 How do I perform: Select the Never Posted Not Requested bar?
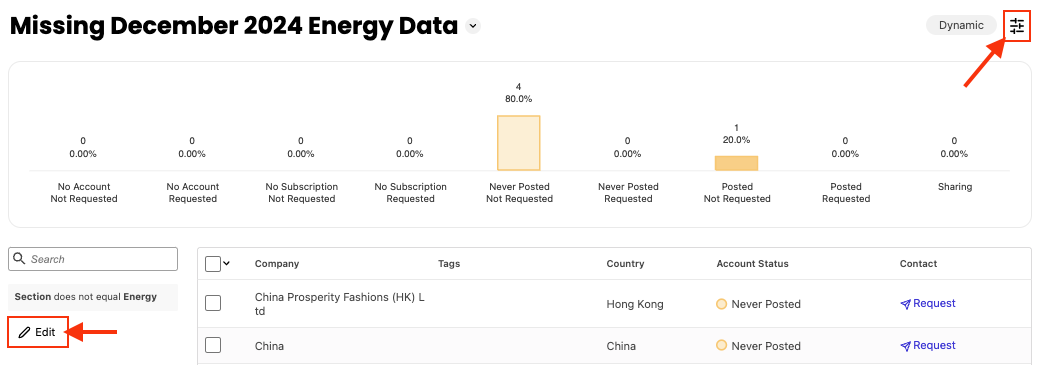[x=519, y=143]
